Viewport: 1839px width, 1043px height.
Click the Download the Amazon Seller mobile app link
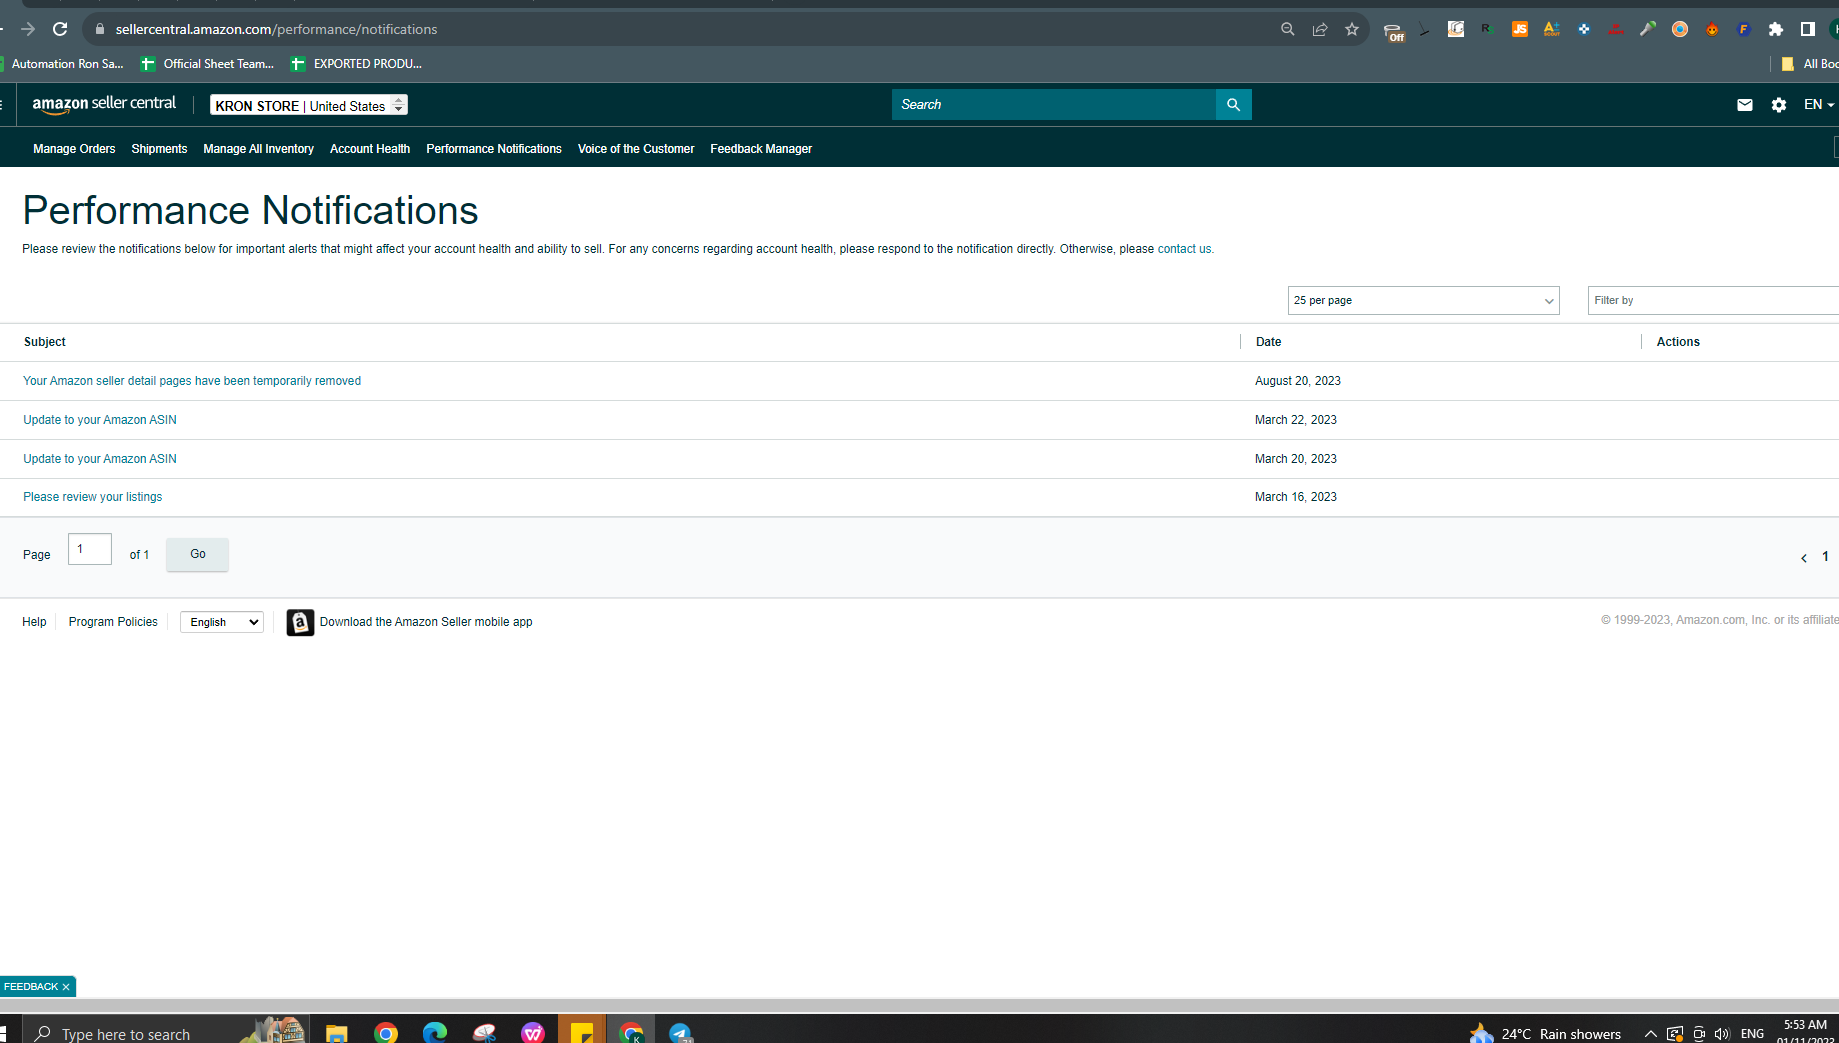tap(426, 622)
